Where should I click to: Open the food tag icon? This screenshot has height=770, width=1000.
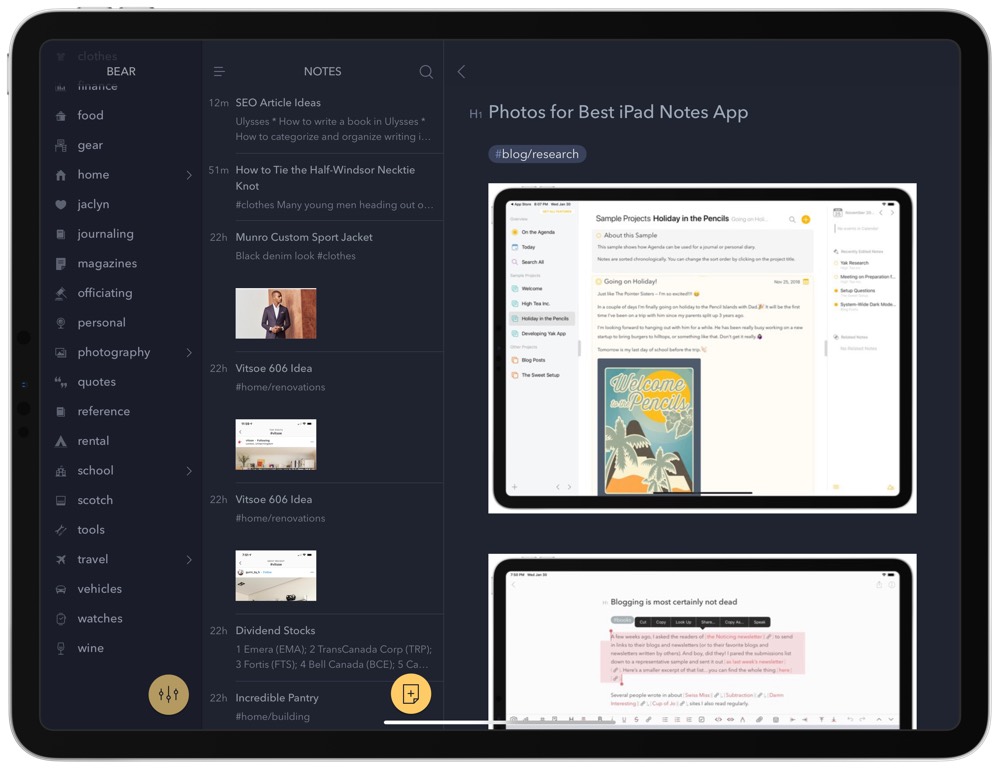pyautogui.click(x=61, y=115)
